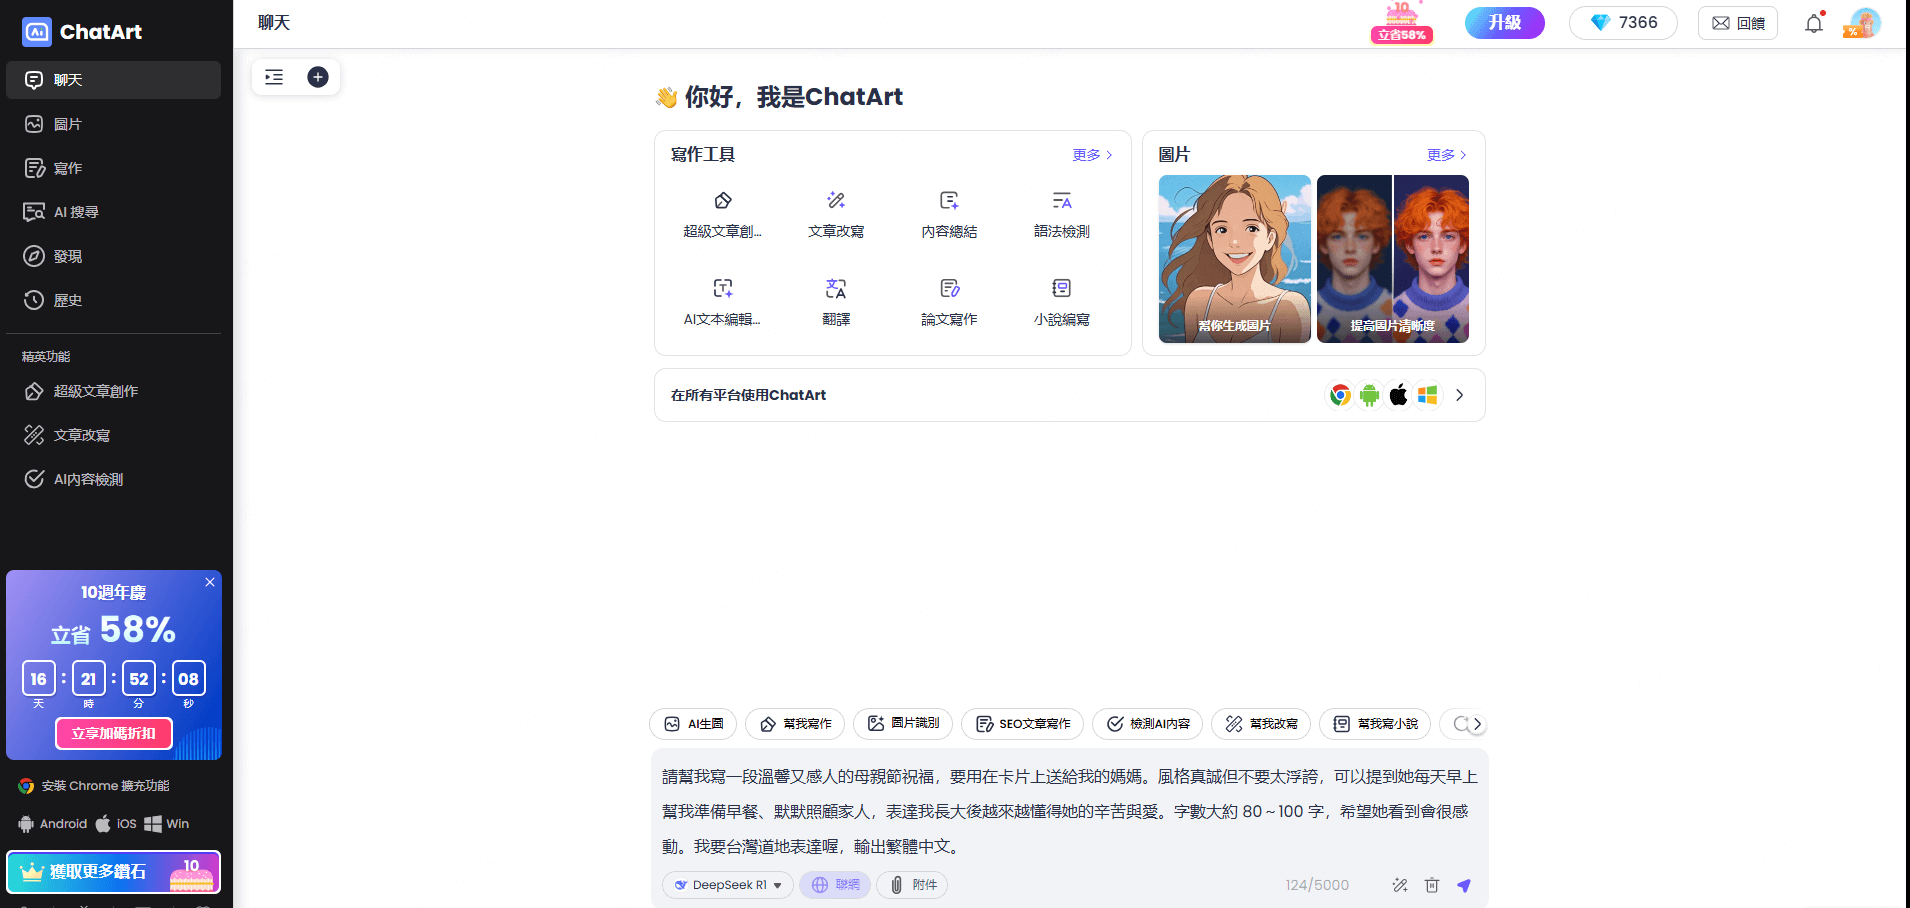
Task: Select the SEO文章寫作 quick action chip
Action: coord(1022,724)
